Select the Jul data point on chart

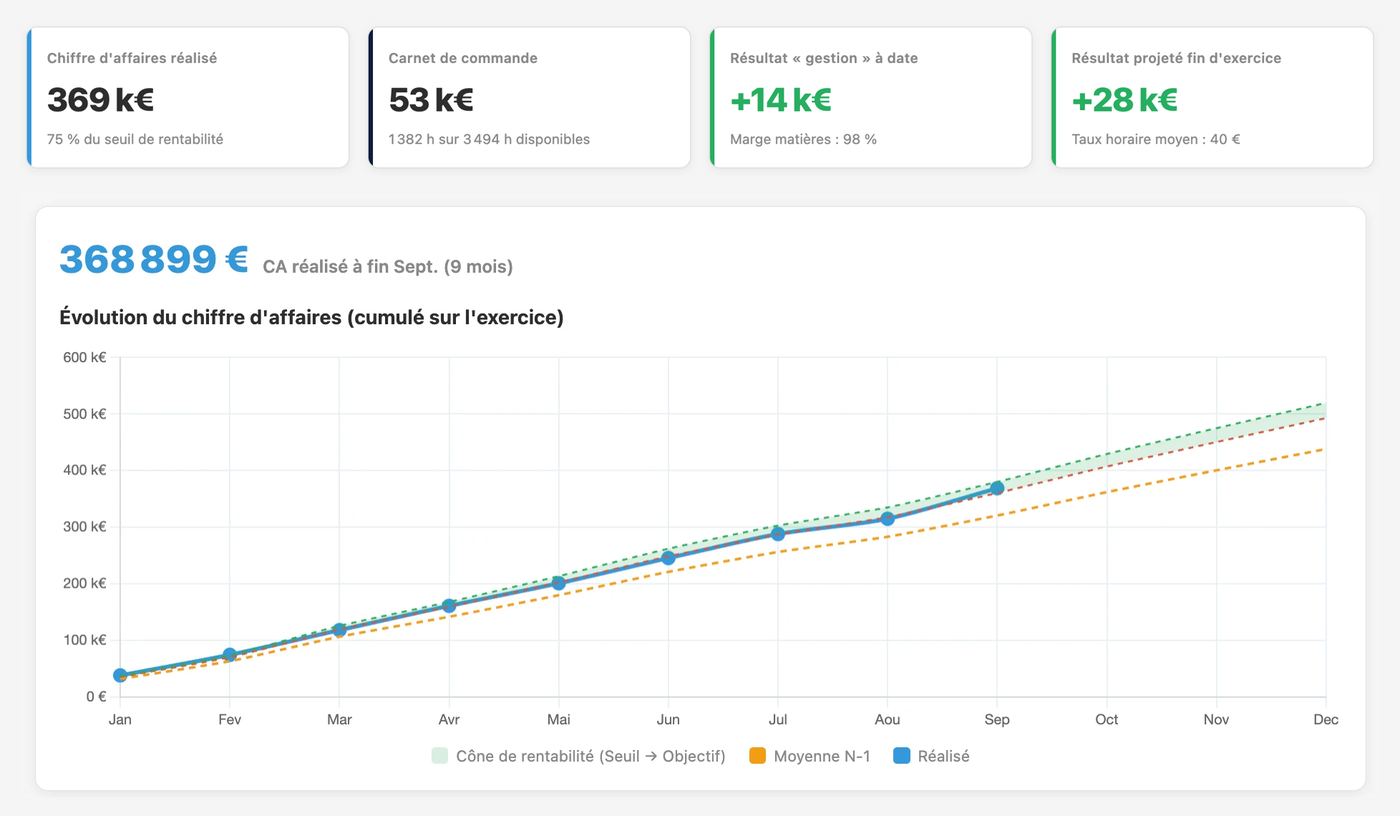pyautogui.click(x=777, y=534)
